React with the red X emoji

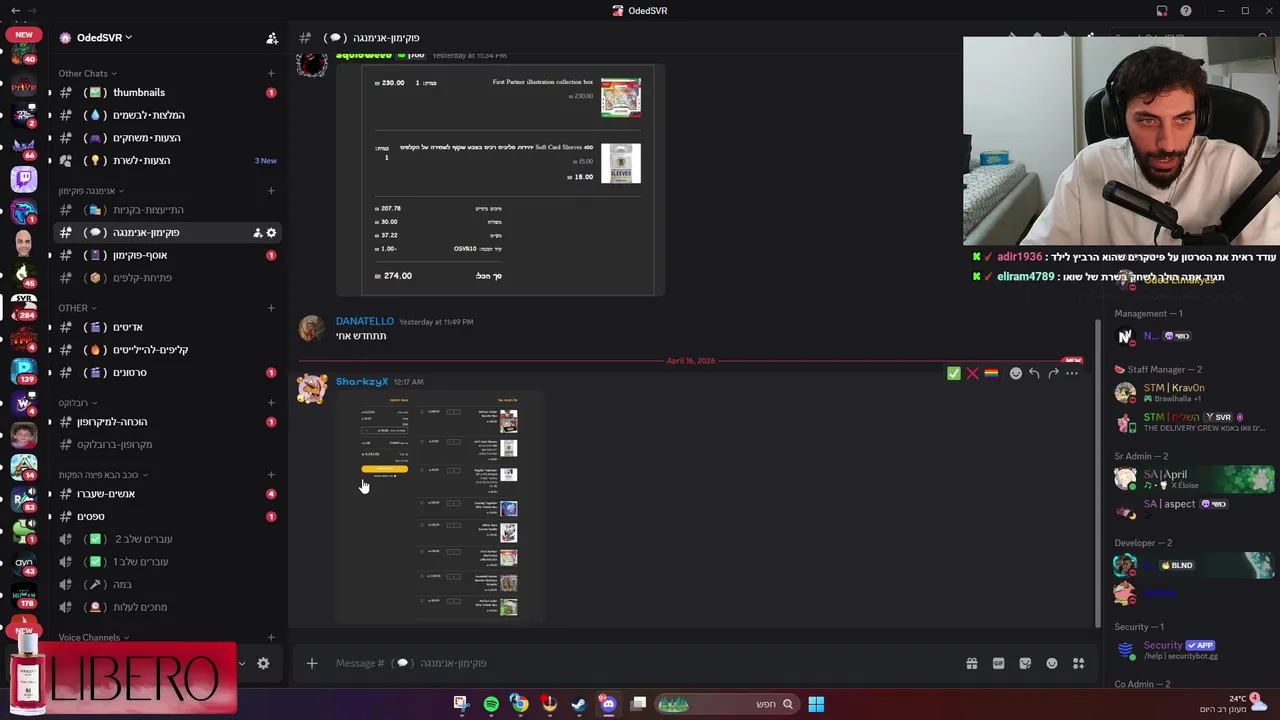[x=972, y=373]
